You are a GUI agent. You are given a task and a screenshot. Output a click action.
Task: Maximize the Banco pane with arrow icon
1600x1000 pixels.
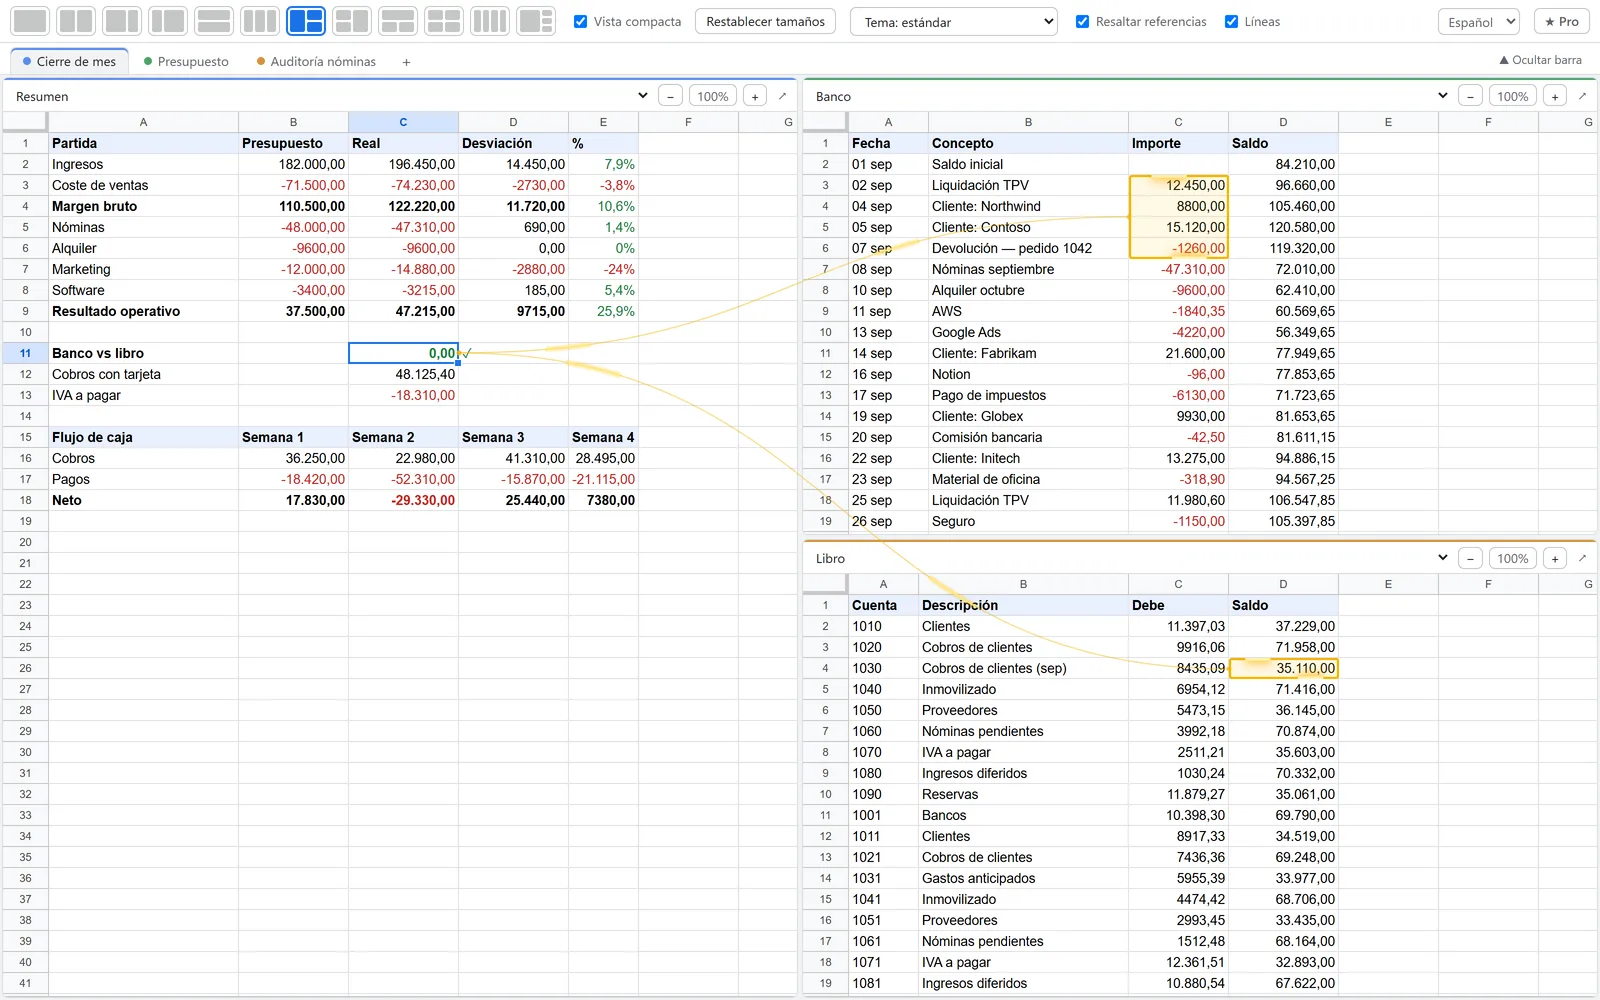[1582, 96]
